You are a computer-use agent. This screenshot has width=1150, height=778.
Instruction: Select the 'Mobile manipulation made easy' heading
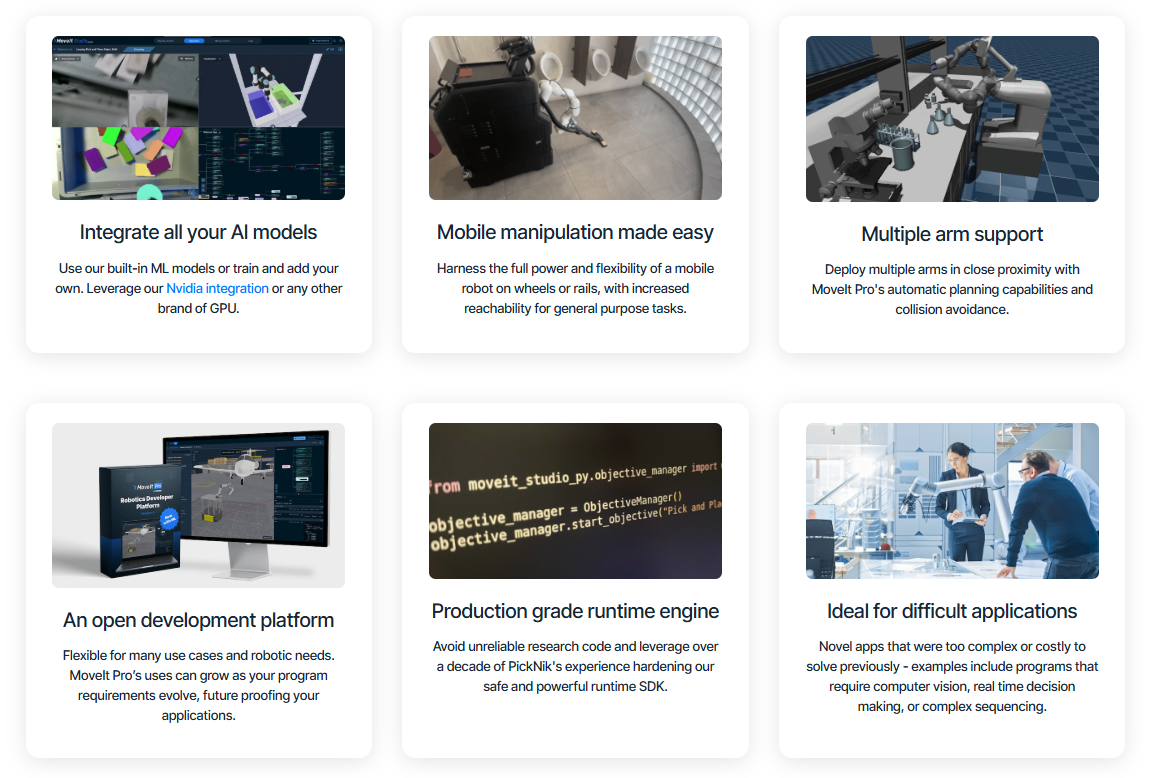click(575, 232)
